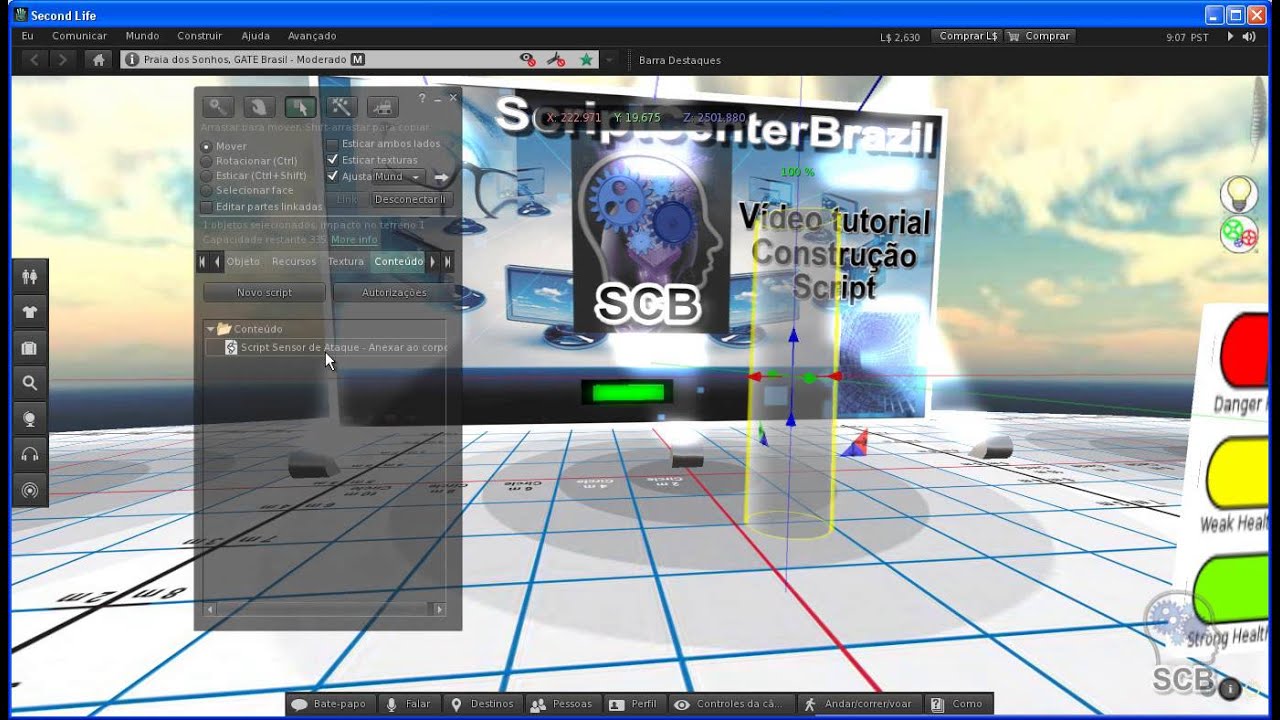Image resolution: width=1280 pixels, height=720 pixels.
Task: Open the inventory suitcase sidebar icon
Action: click(30, 348)
